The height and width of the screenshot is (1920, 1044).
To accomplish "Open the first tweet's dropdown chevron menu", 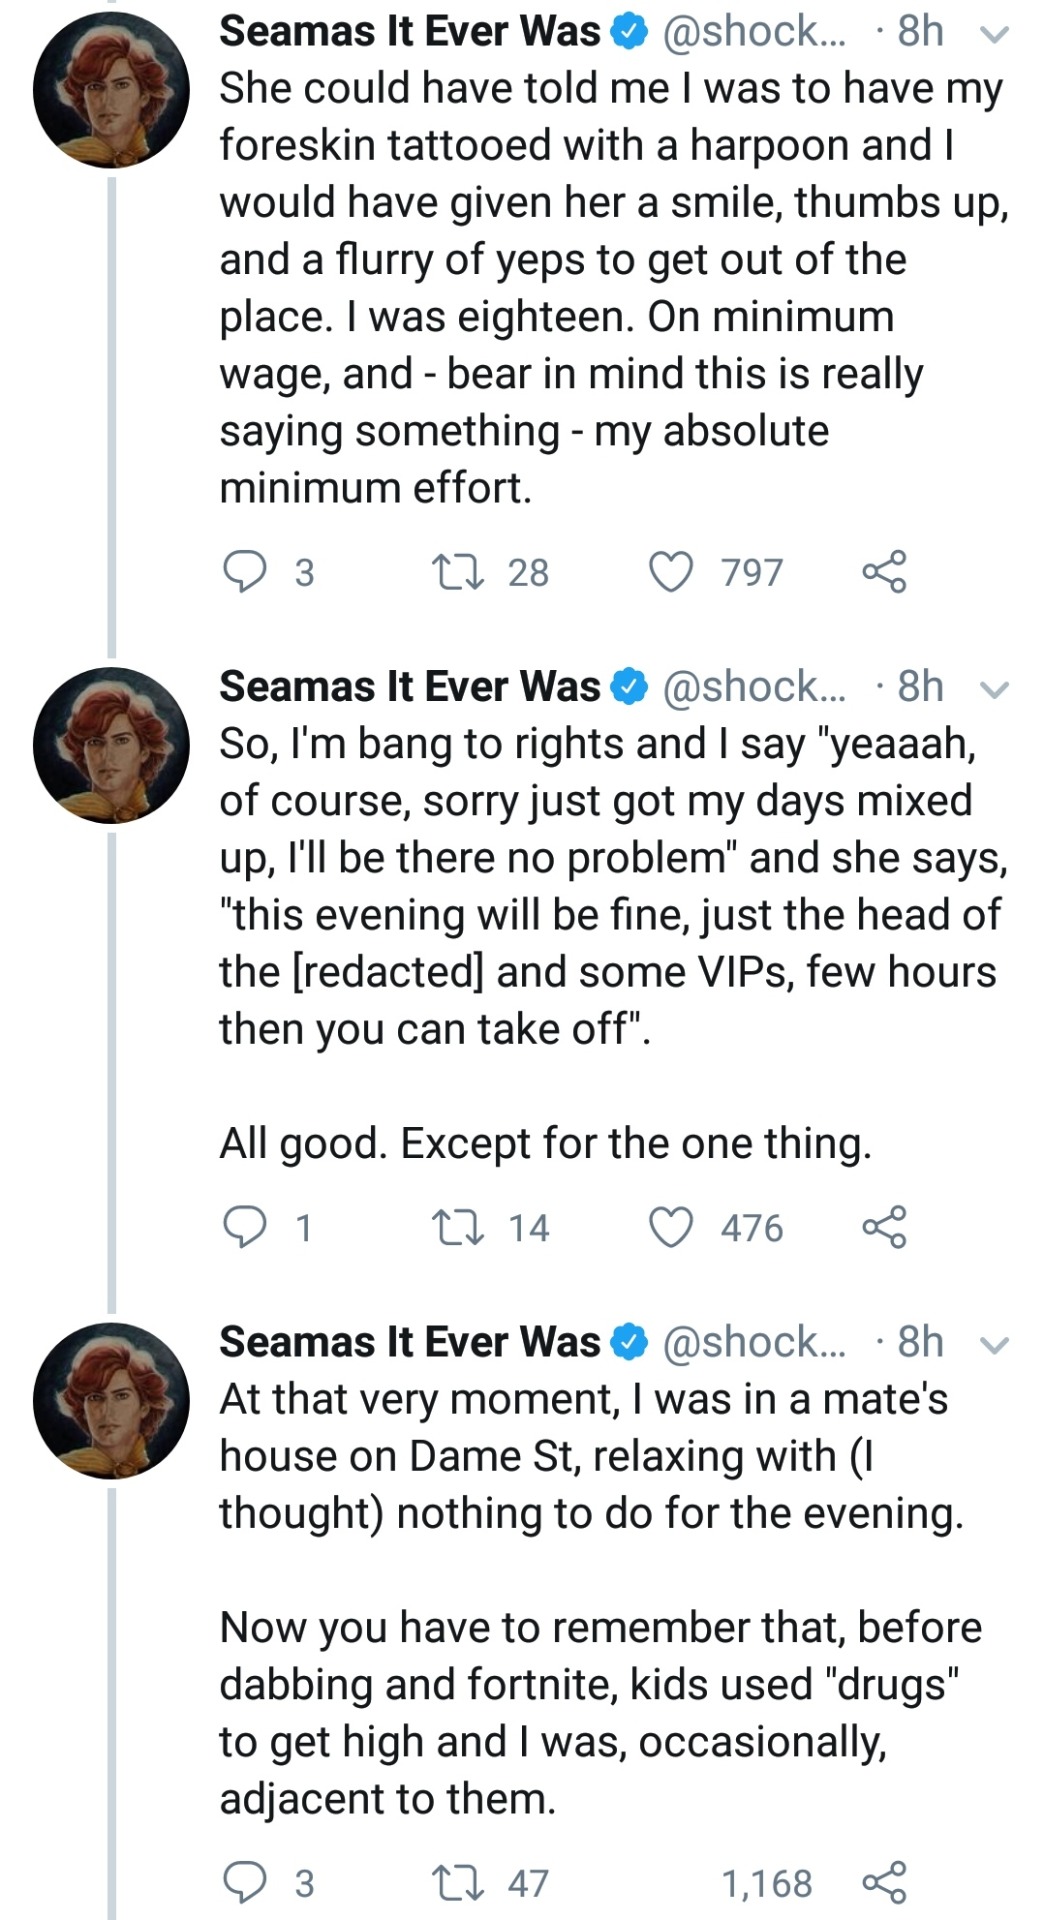I will pos(994,34).
